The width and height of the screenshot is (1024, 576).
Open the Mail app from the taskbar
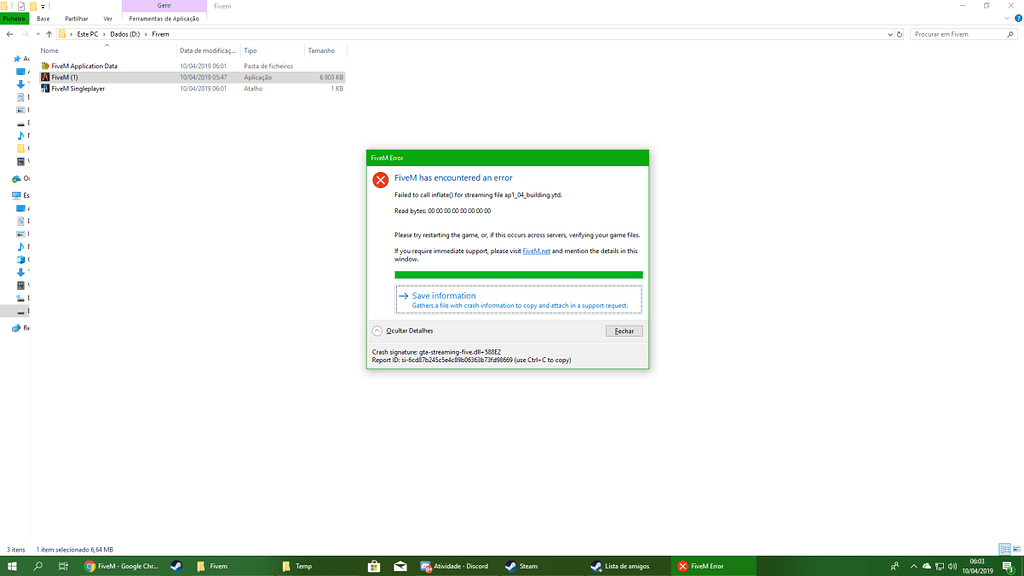point(400,565)
